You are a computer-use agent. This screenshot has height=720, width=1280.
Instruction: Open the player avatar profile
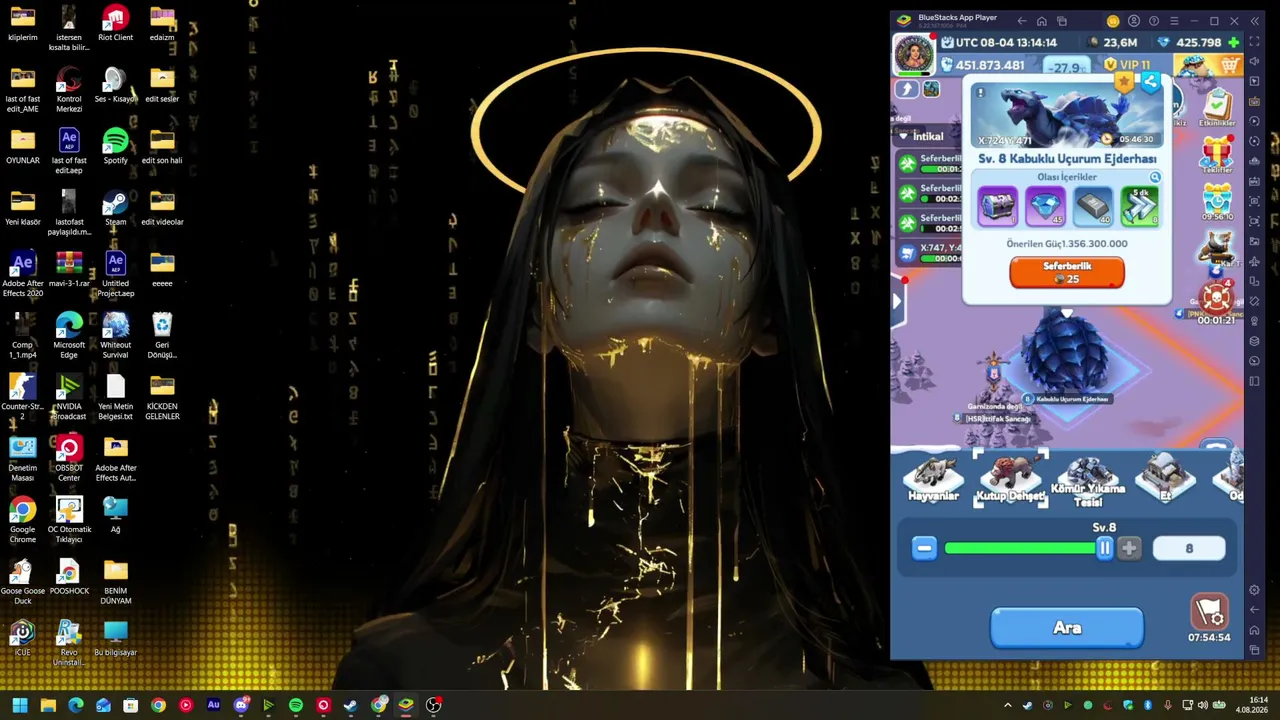tap(913, 54)
